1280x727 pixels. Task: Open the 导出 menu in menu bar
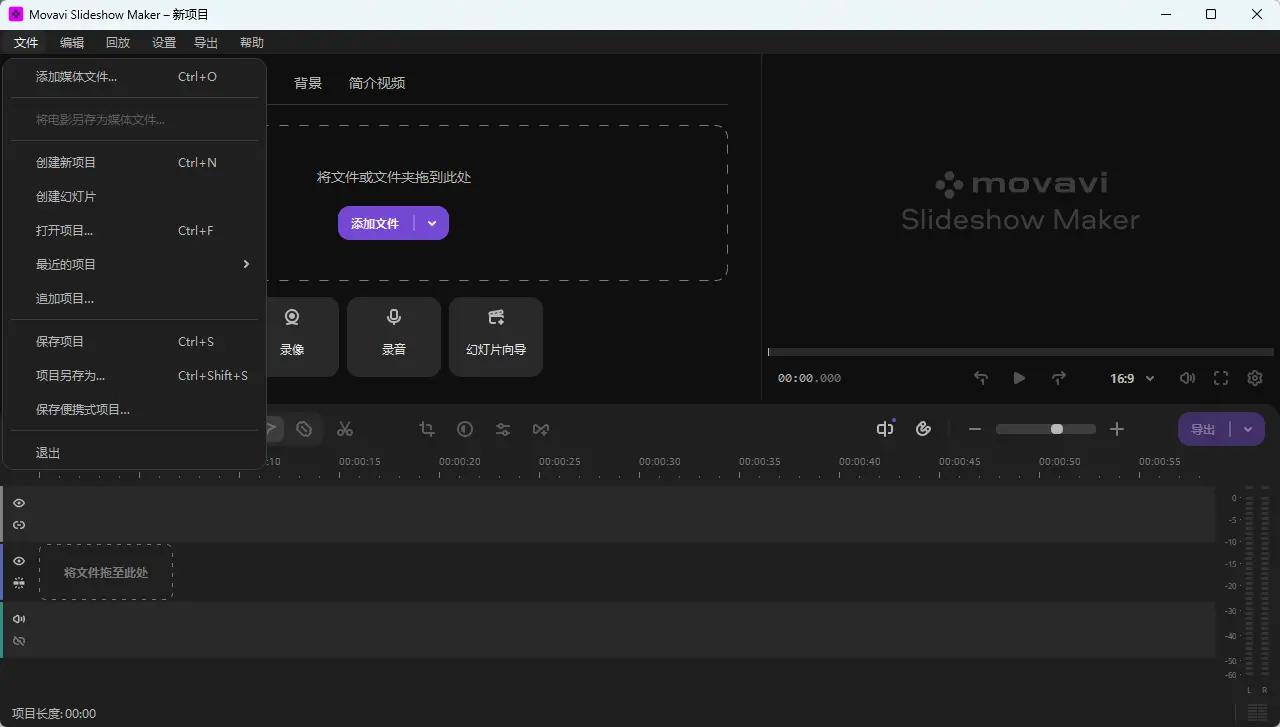[206, 42]
